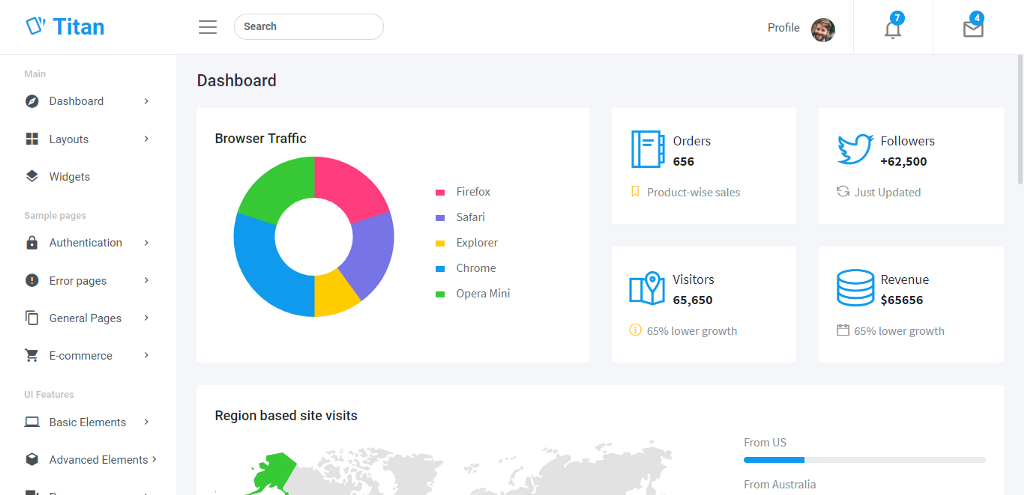The image size is (1024, 495).
Task: Click the E-commerce shopping cart icon
Action: click(32, 356)
